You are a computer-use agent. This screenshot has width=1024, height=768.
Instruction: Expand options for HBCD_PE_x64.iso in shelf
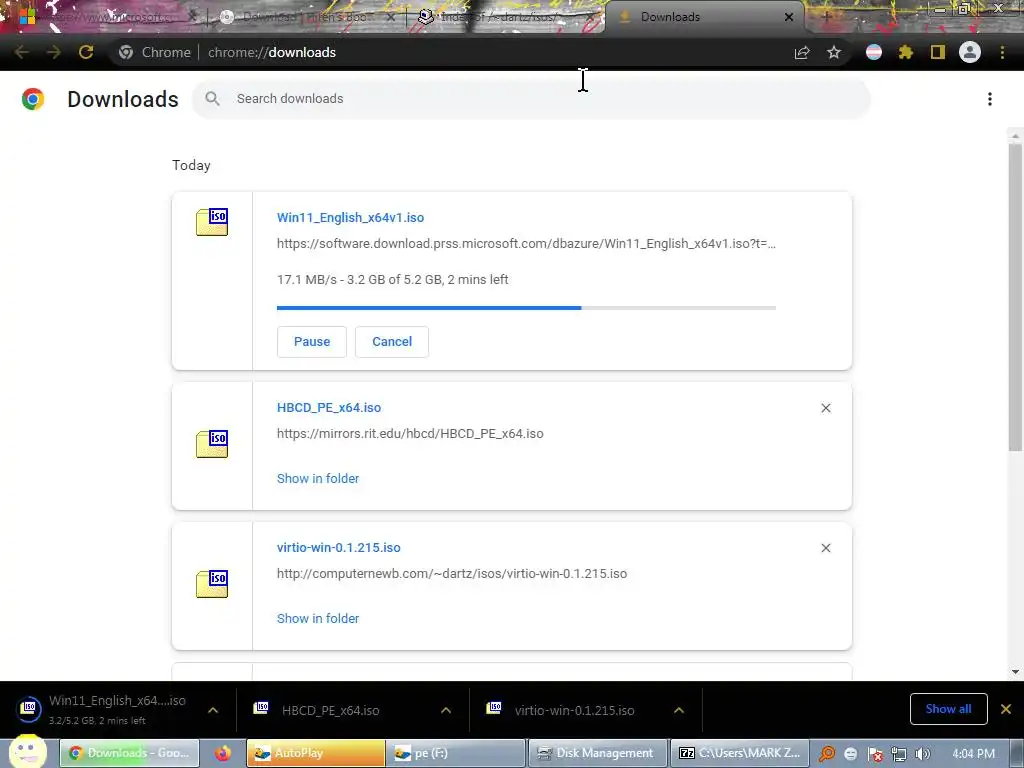click(446, 710)
